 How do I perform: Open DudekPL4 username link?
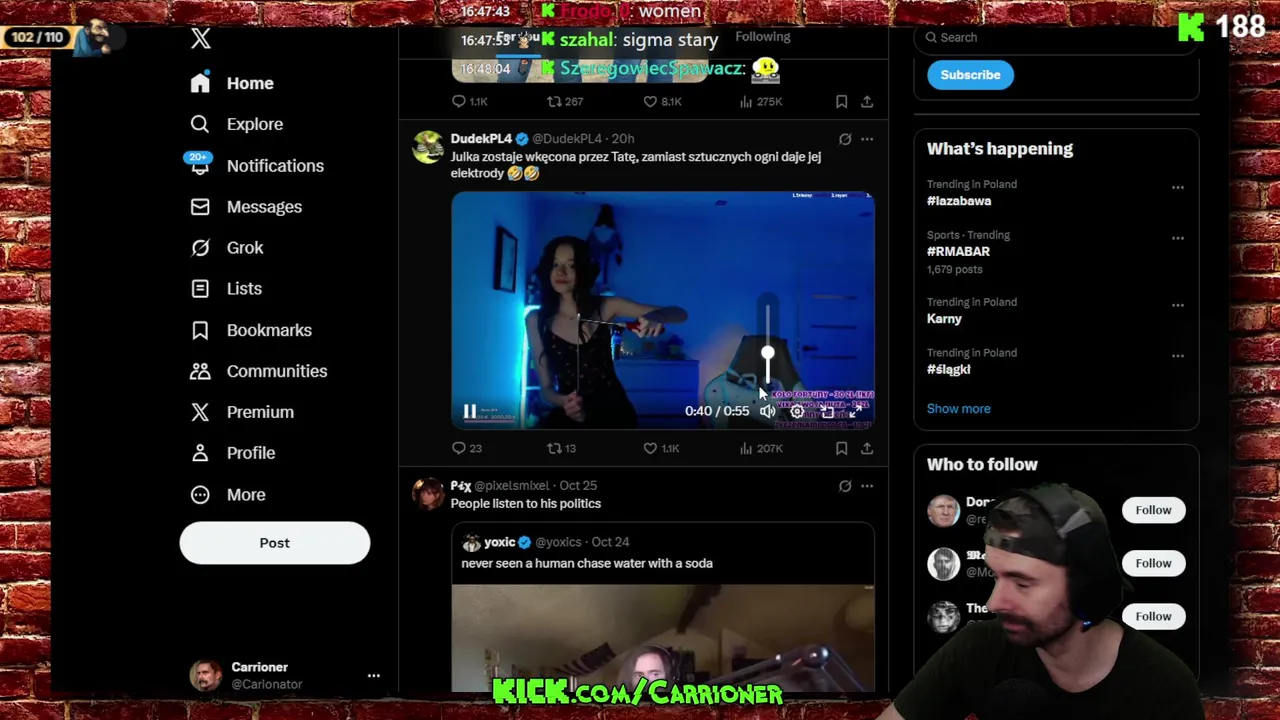[481, 139]
